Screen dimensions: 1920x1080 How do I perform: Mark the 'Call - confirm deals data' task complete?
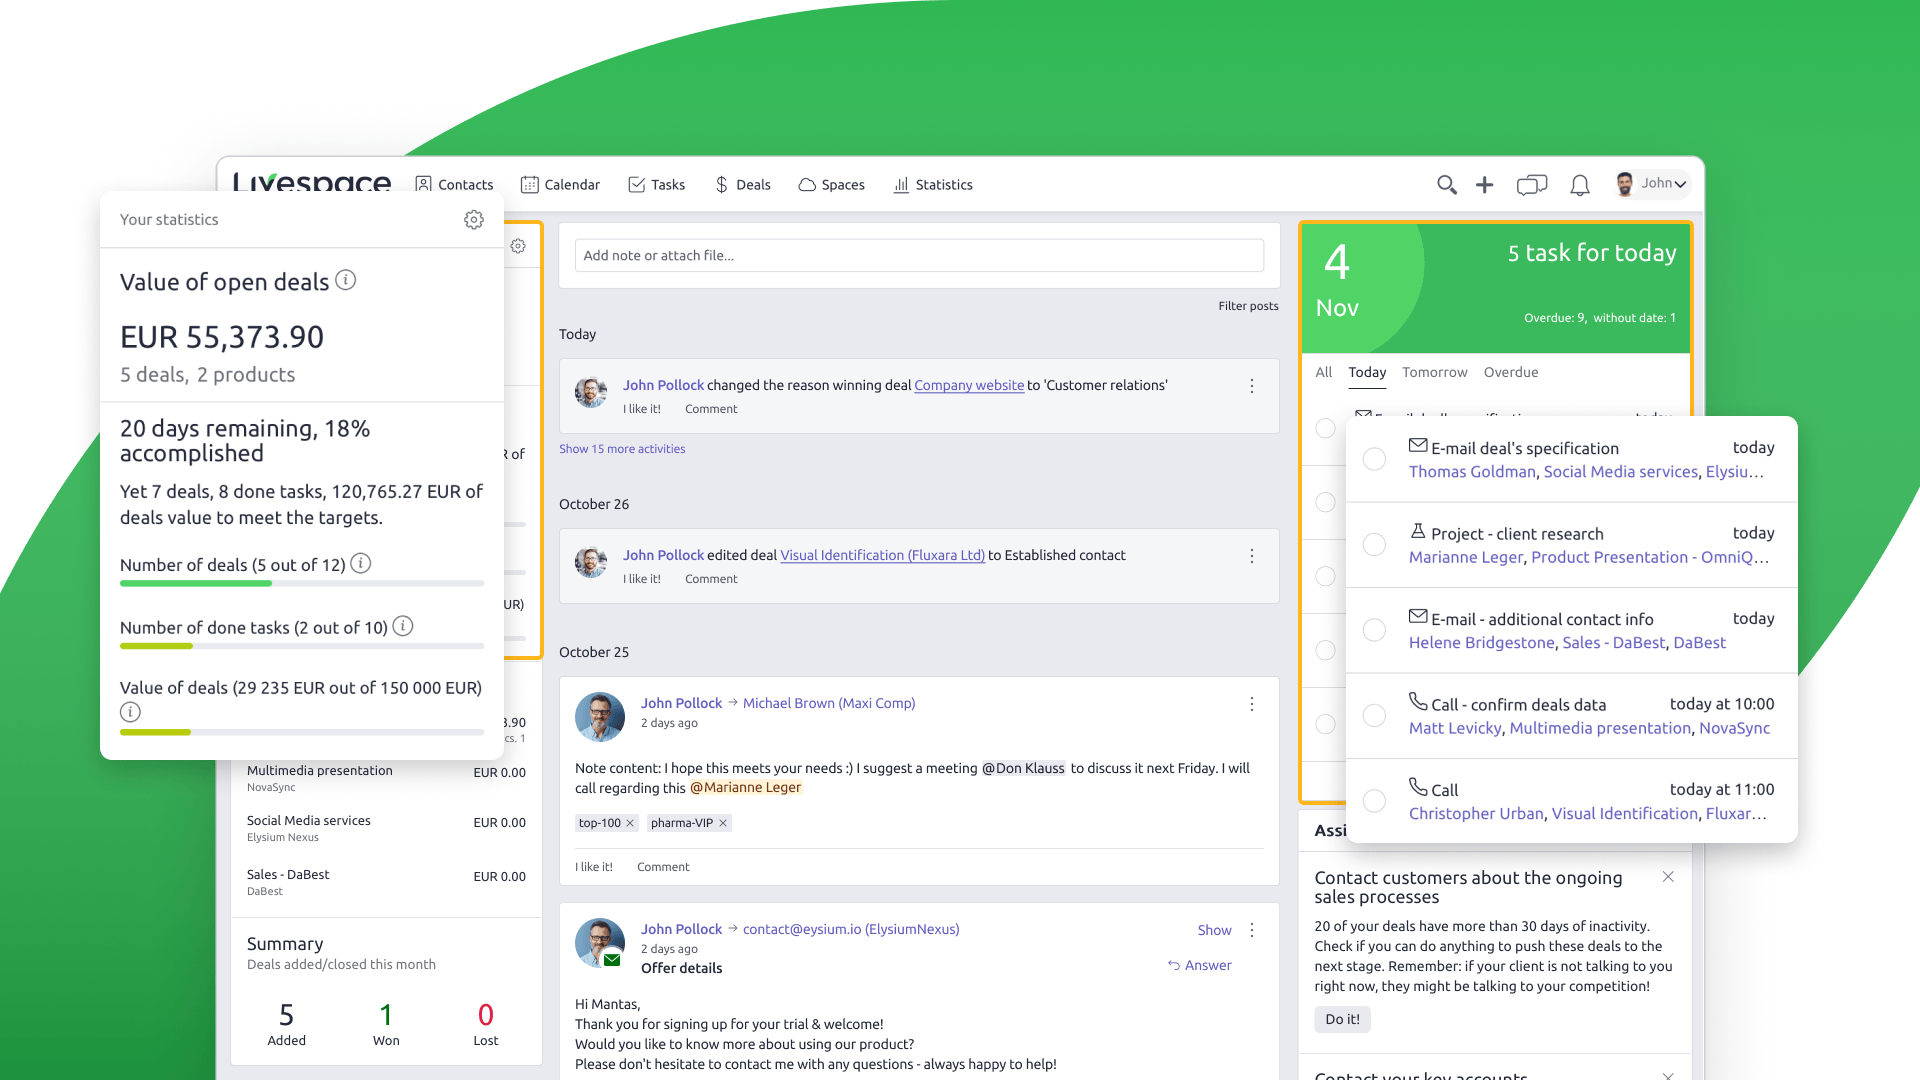point(1374,715)
